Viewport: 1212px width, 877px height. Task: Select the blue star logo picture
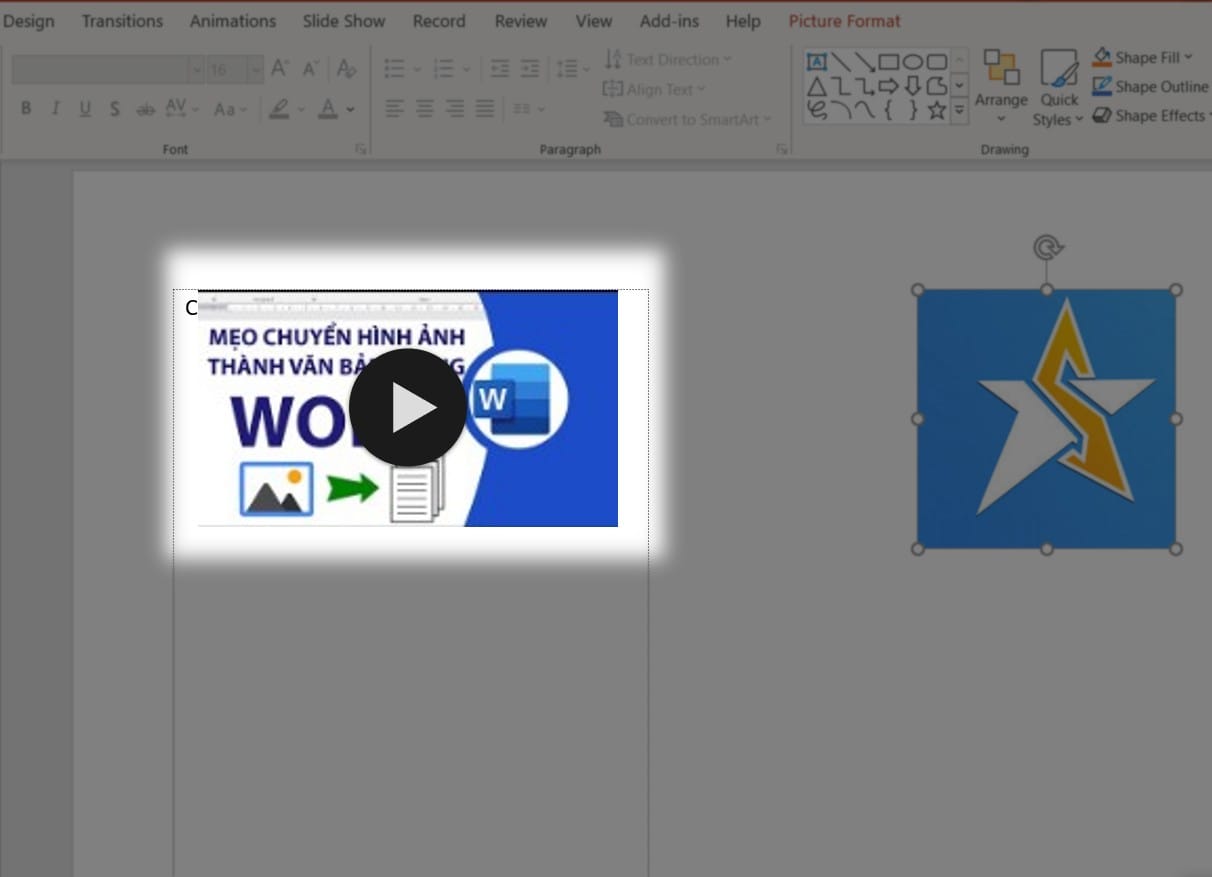(1047, 419)
